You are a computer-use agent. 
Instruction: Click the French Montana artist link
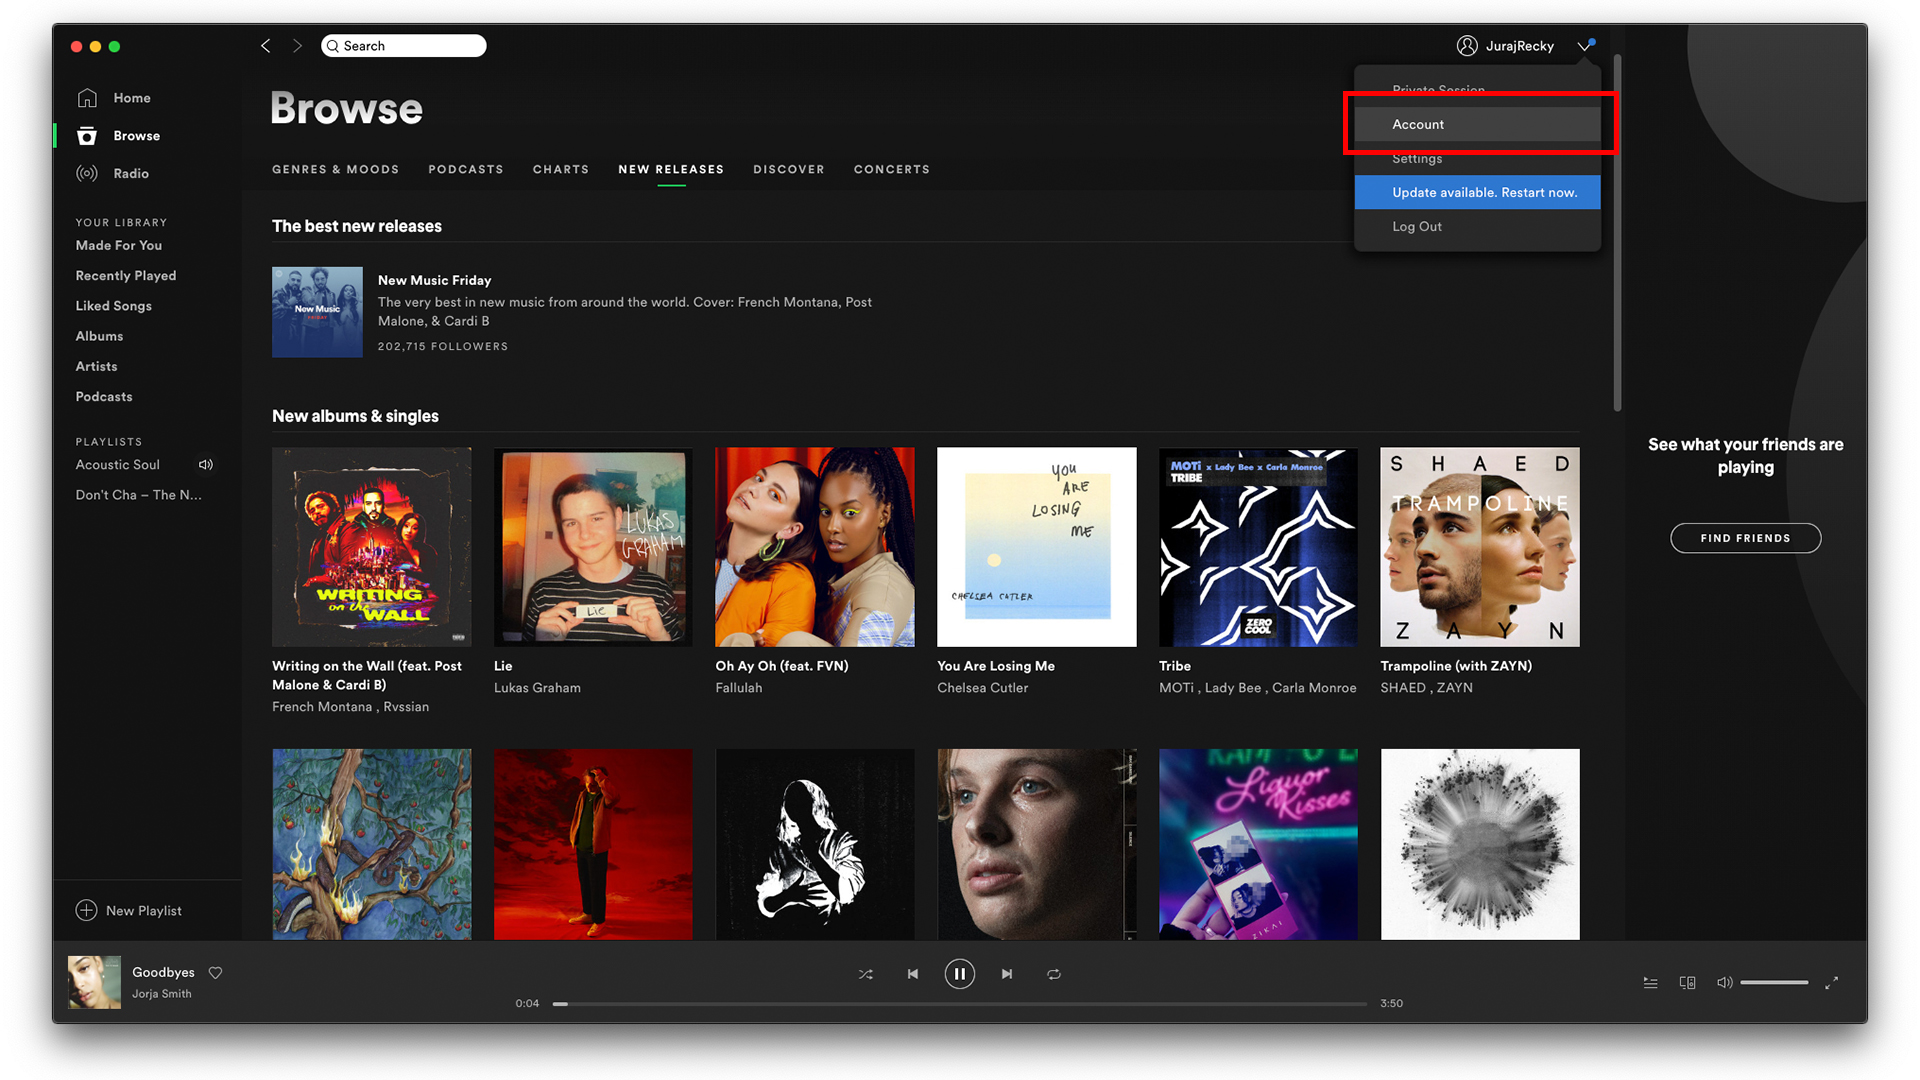coord(322,707)
